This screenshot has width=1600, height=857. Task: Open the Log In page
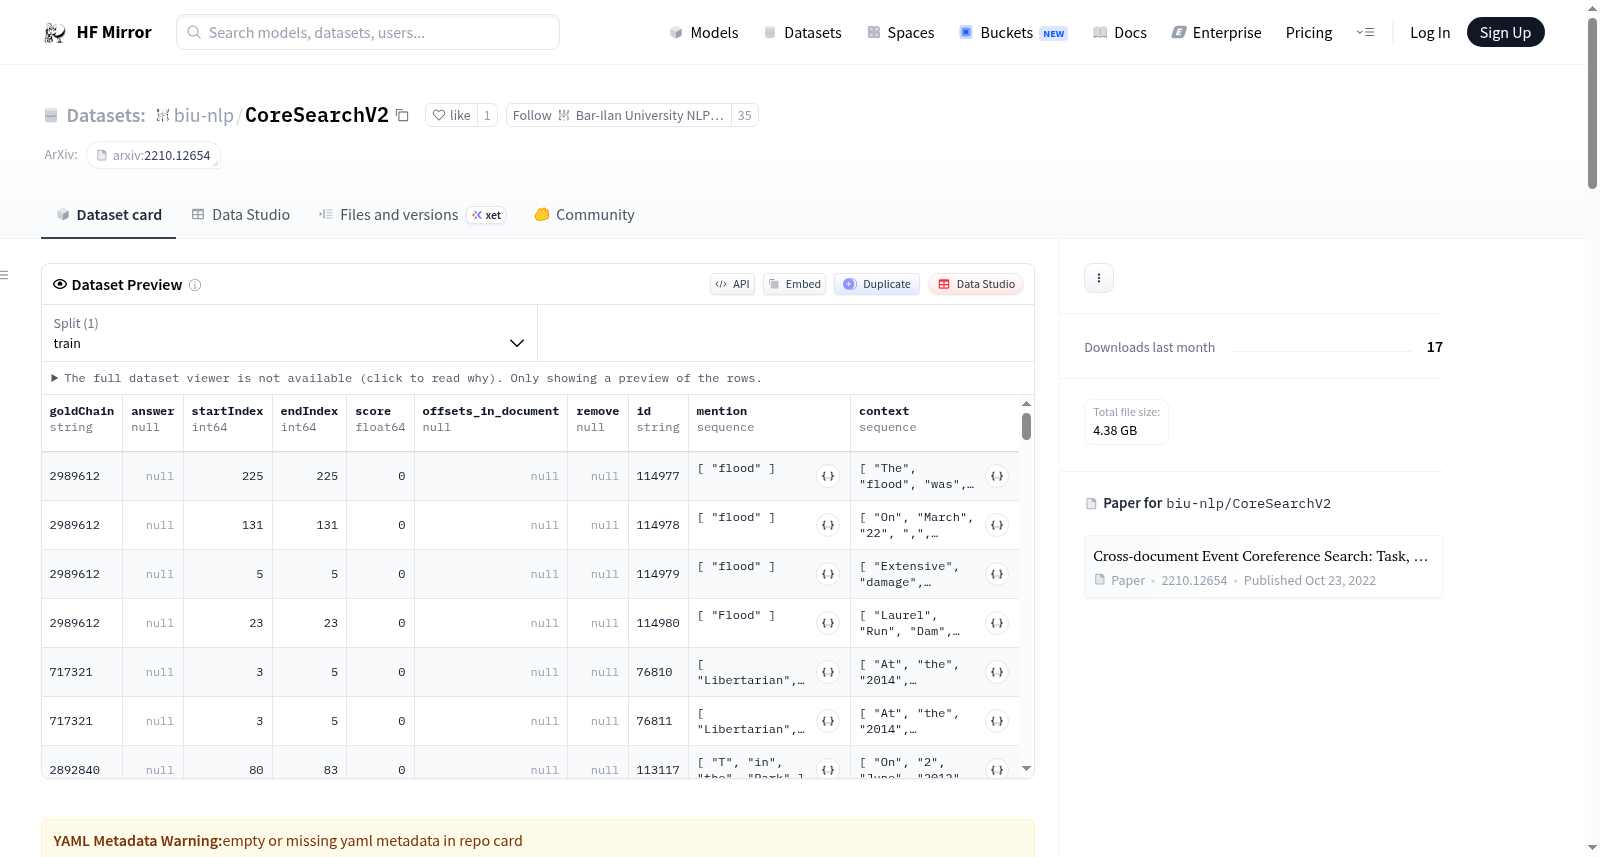pos(1430,33)
